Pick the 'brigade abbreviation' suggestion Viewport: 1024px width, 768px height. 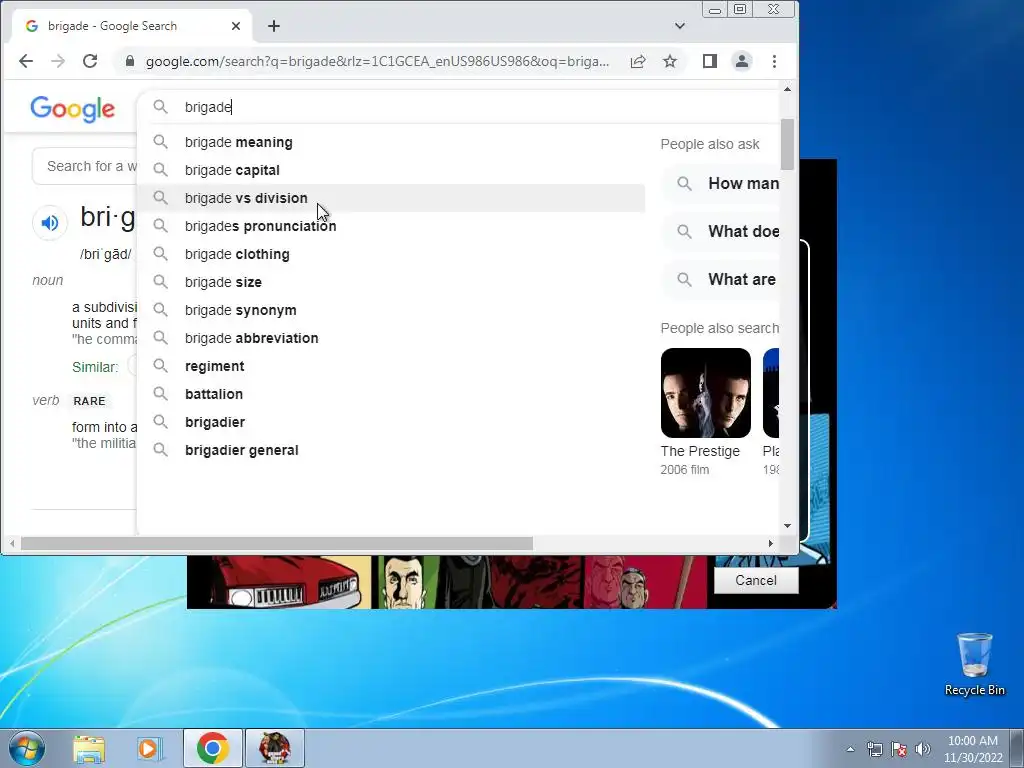click(x=391, y=338)
